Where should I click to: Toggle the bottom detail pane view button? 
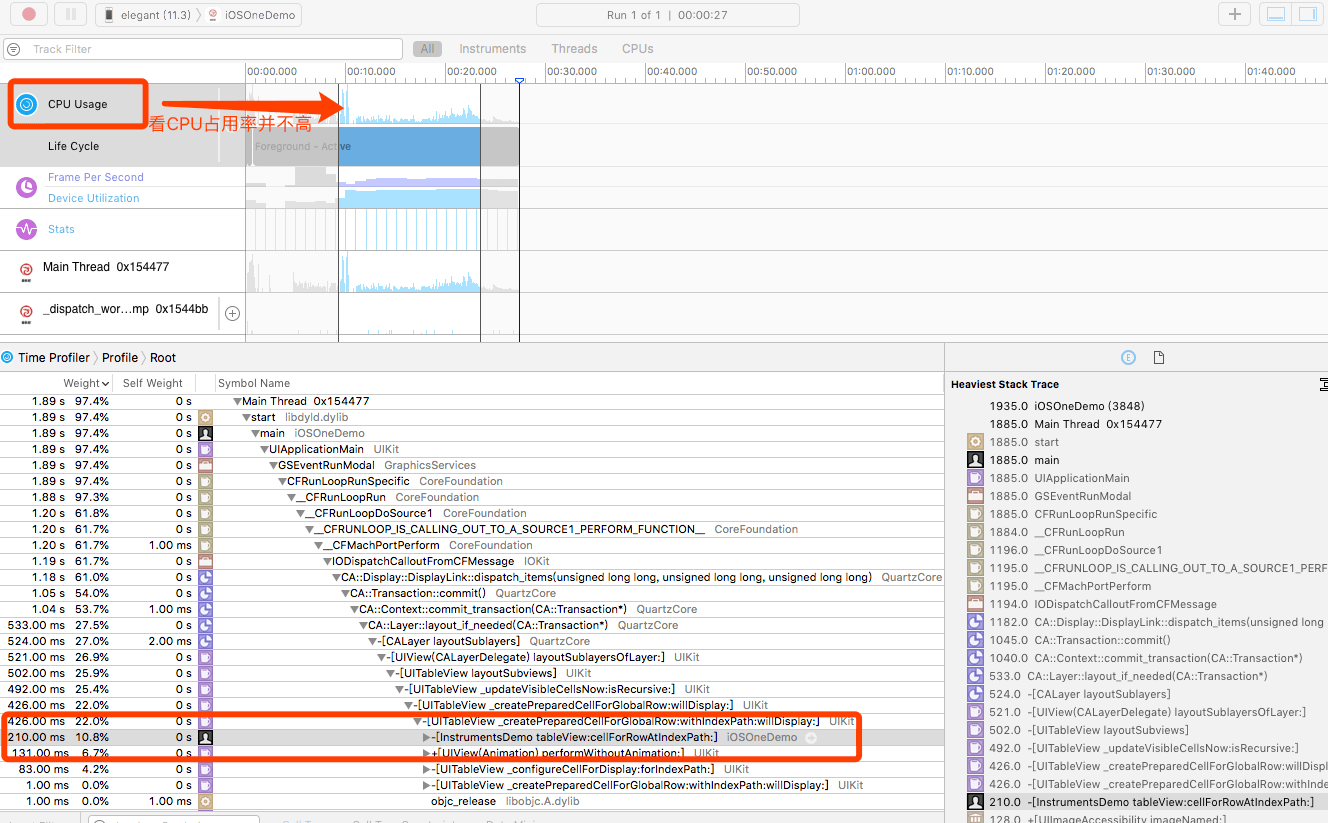pyautogui.click(x=1275, y=14)
